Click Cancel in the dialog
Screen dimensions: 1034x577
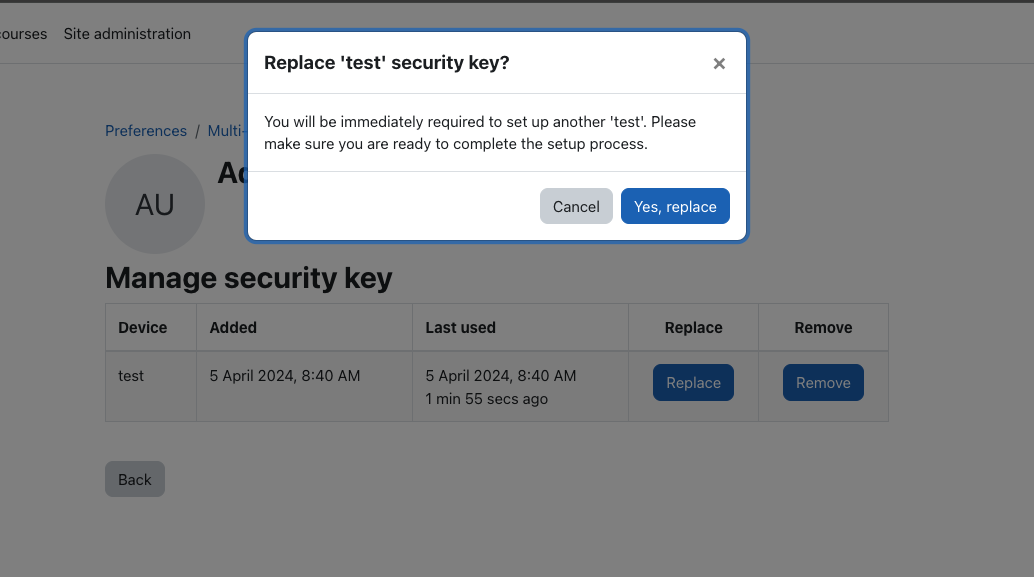576,206
